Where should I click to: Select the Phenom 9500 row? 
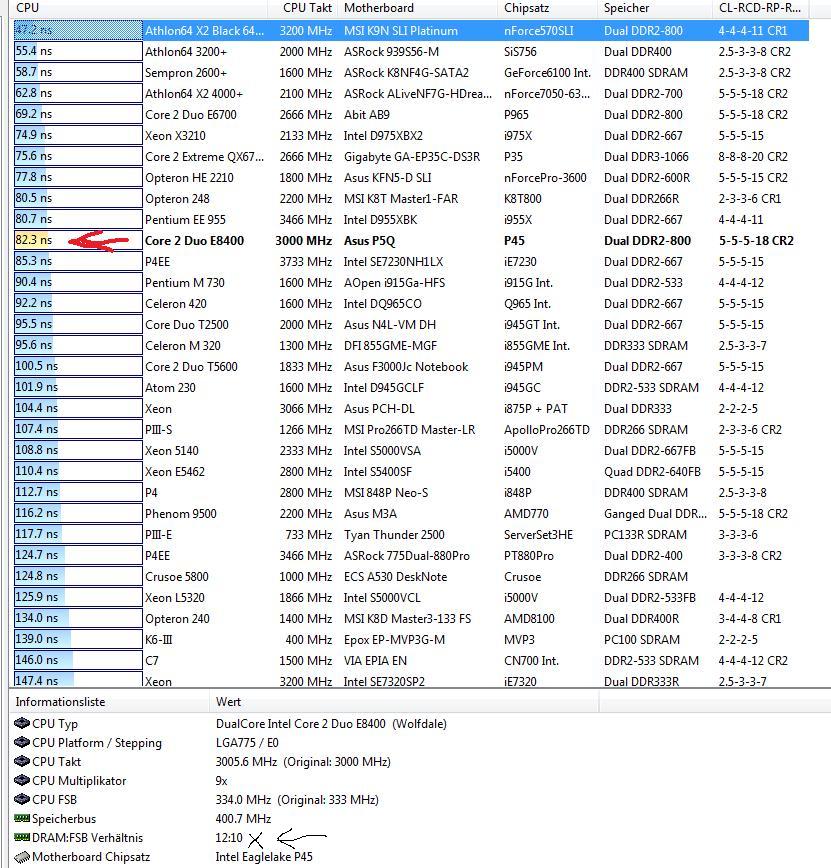point(411,514)
